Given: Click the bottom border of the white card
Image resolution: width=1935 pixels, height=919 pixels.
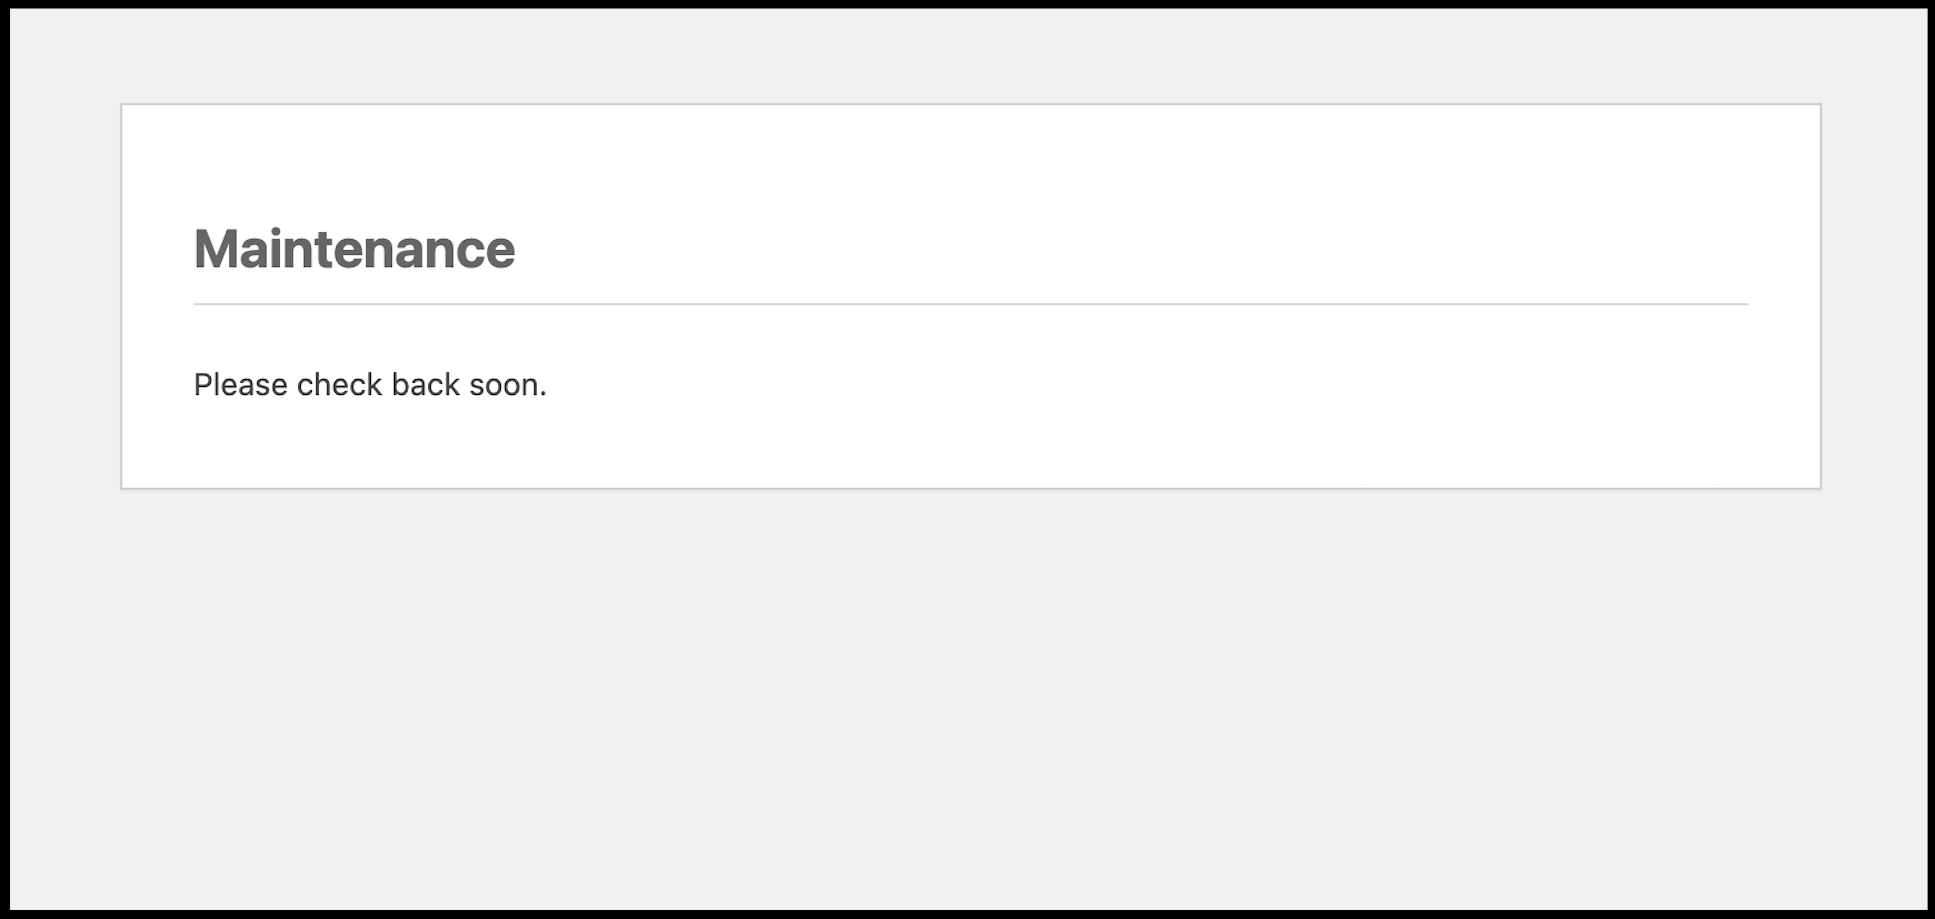Looking at the screenshot, I should point(970,488).
